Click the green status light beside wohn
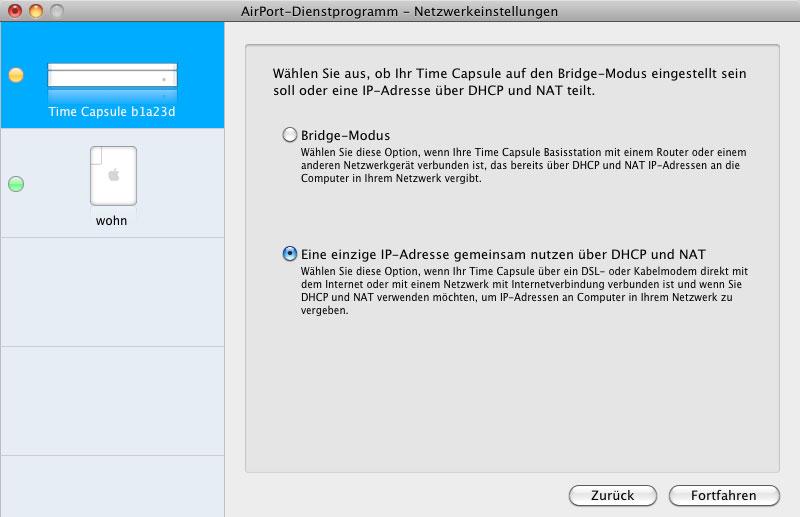 [16, 184]
